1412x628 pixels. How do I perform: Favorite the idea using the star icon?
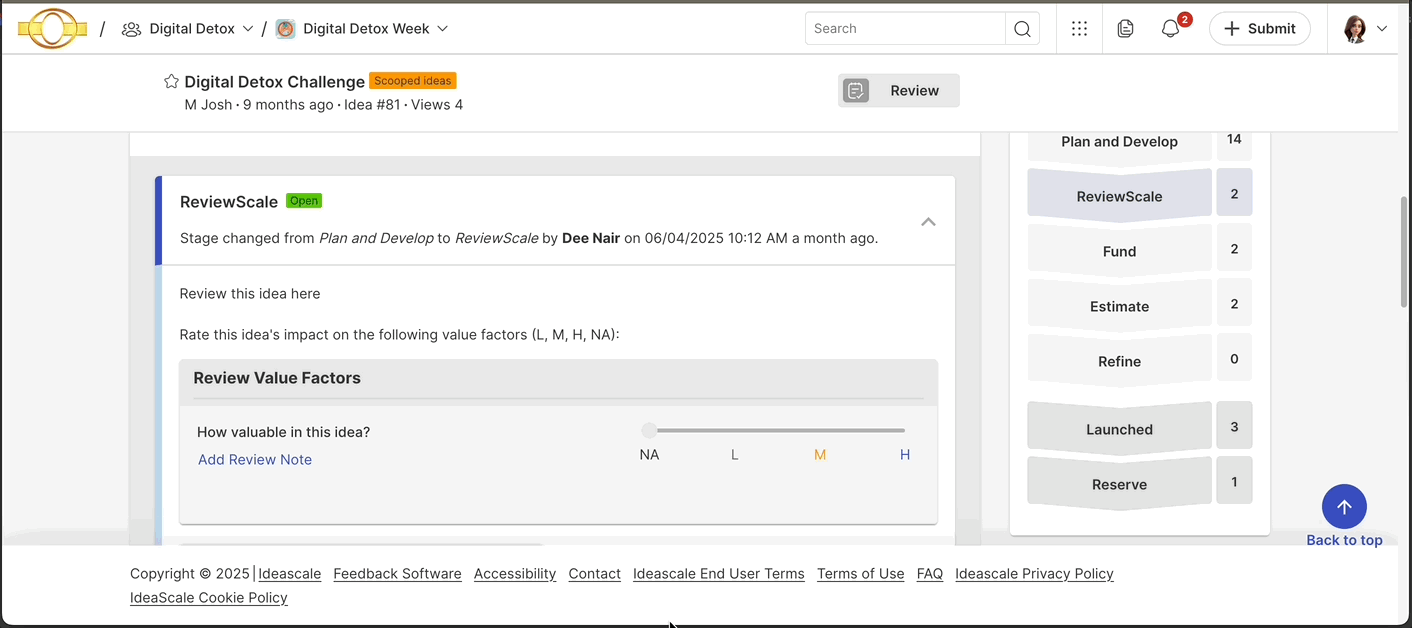[x=171, y=81]
